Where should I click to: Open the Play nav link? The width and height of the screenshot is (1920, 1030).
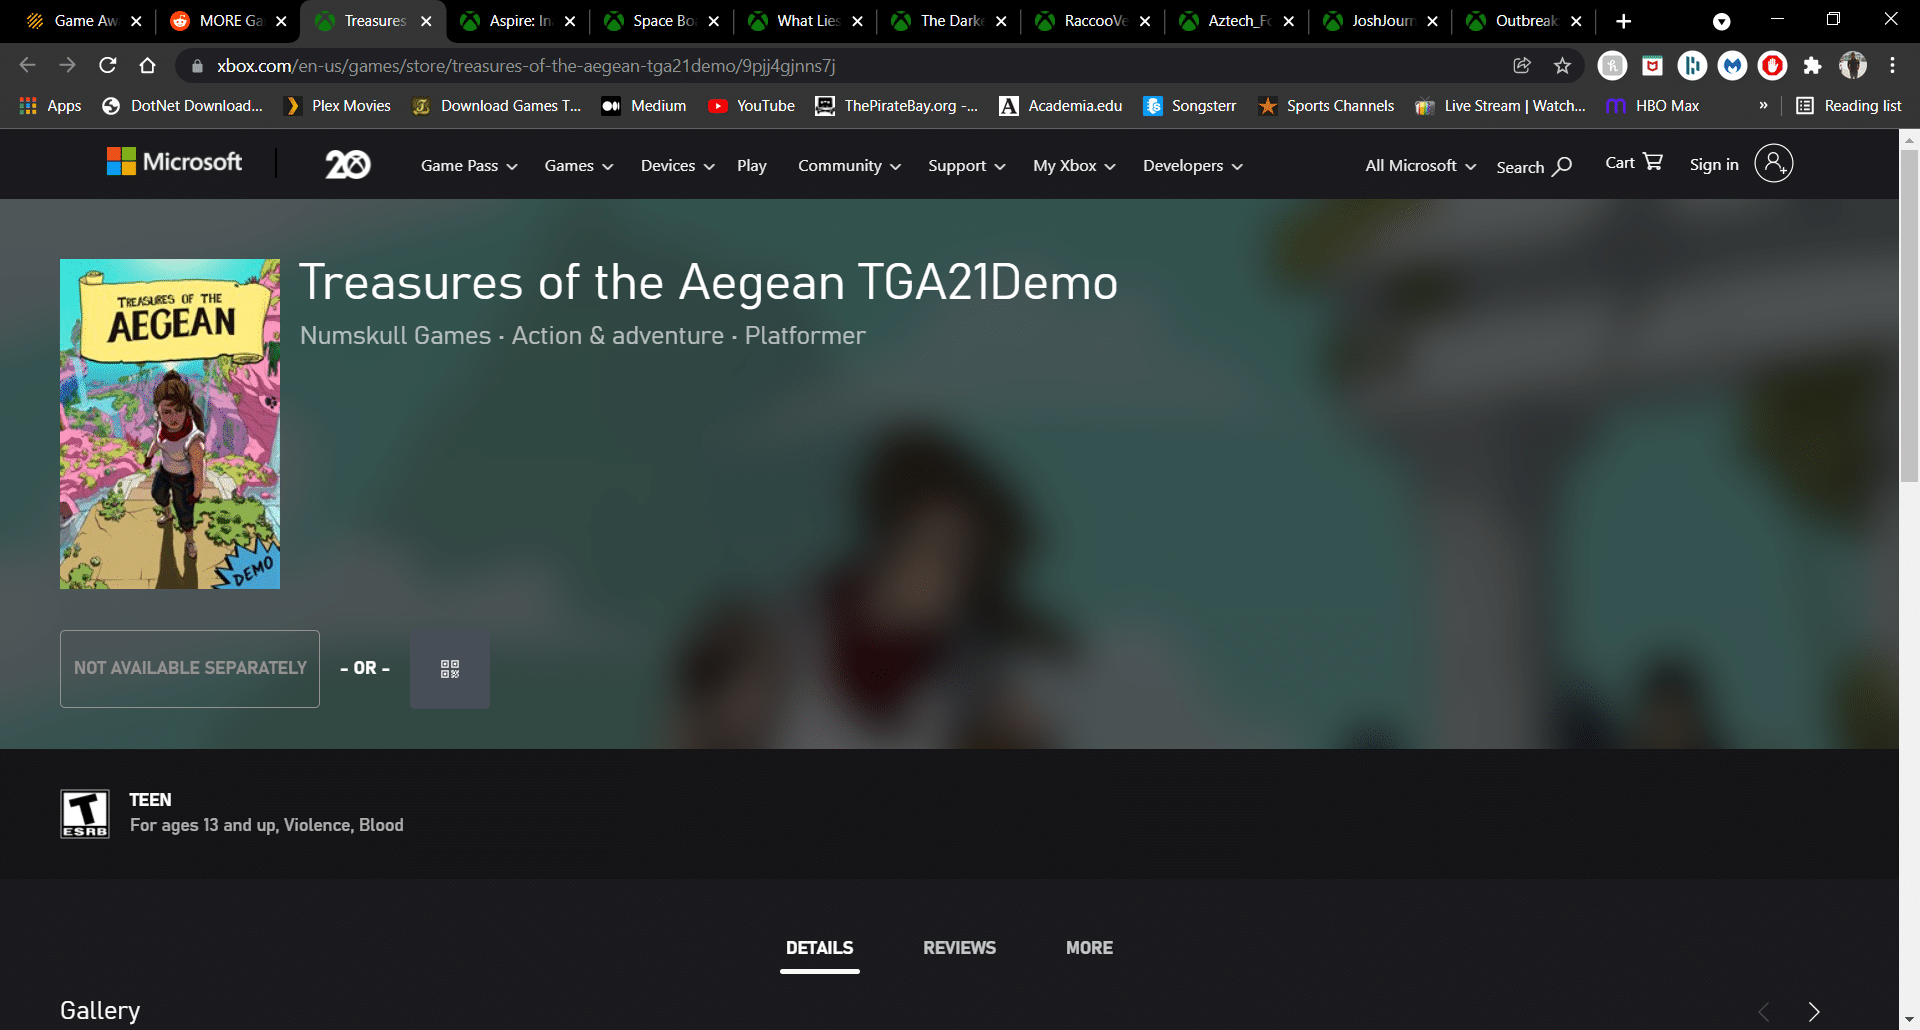752,166
